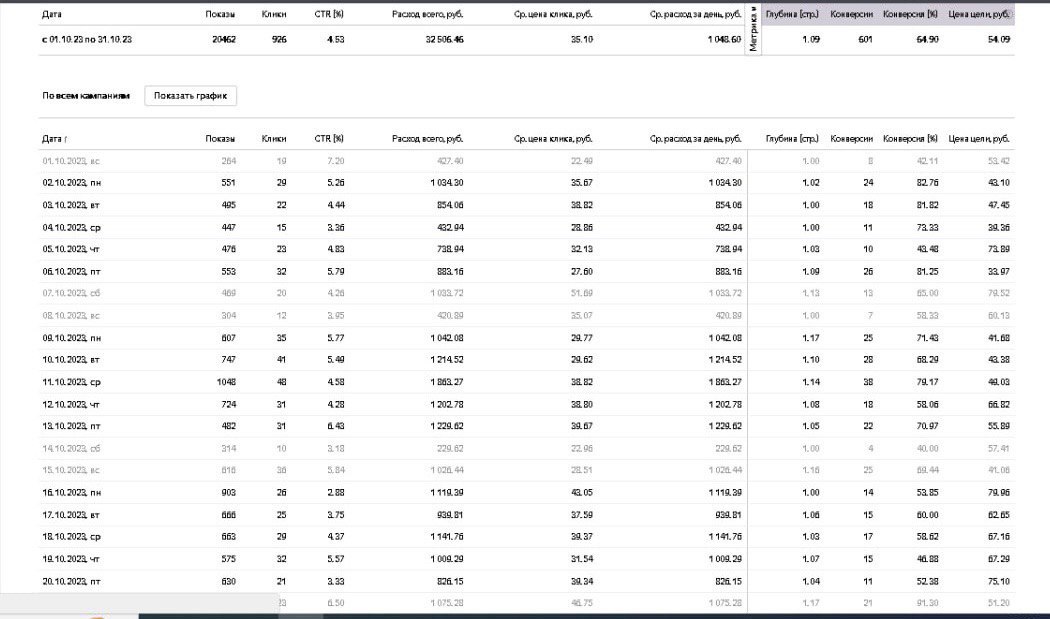Click the 05.10.2023, чт date cell
The image size is (1050, 619).
pyautogui.click(x=71, y=249)
